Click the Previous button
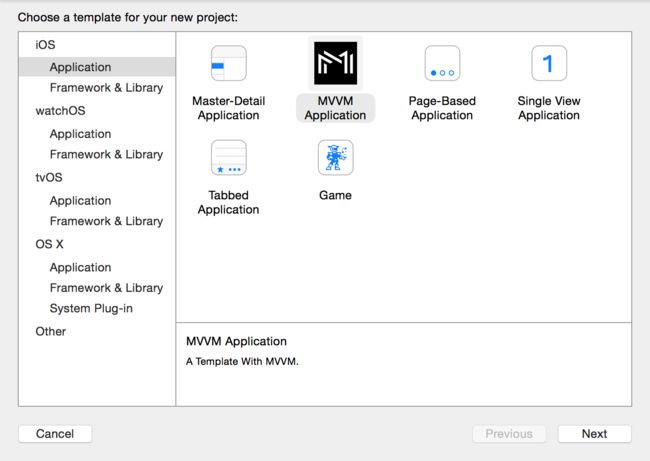The image size is (650, 461). 509,434
